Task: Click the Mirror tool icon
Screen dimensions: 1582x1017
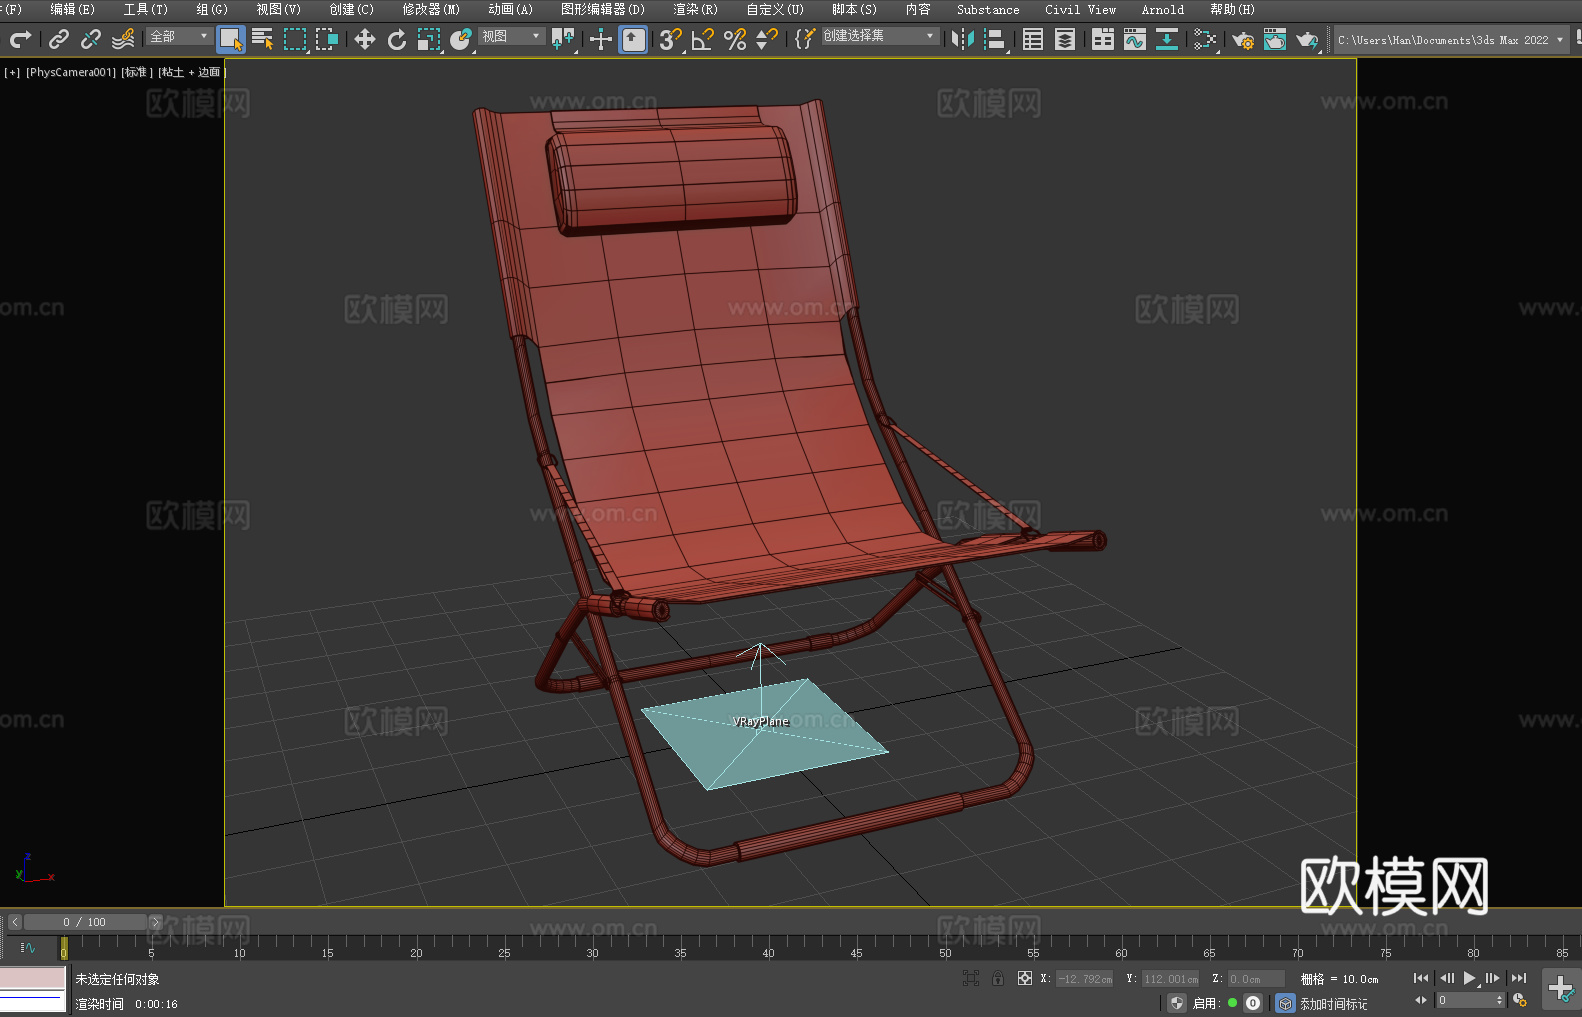Action: coord(963,39)
